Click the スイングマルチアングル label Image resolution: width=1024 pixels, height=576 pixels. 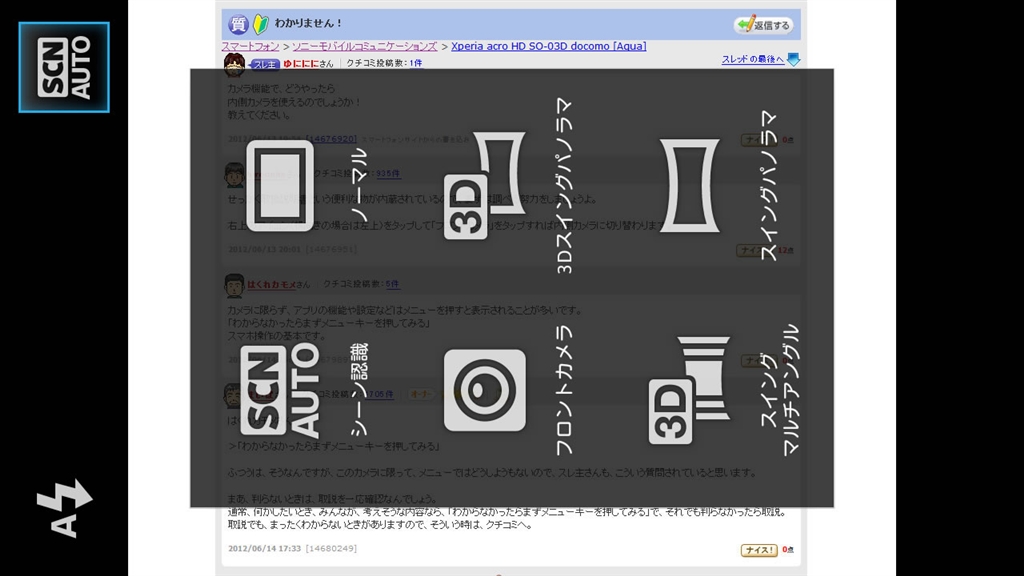(x=780, y=391)
